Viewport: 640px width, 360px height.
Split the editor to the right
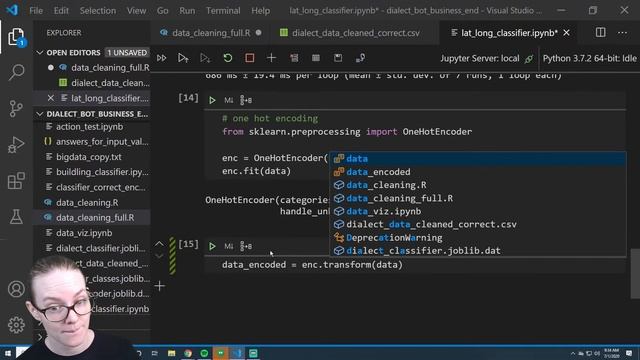coord(600,33)
